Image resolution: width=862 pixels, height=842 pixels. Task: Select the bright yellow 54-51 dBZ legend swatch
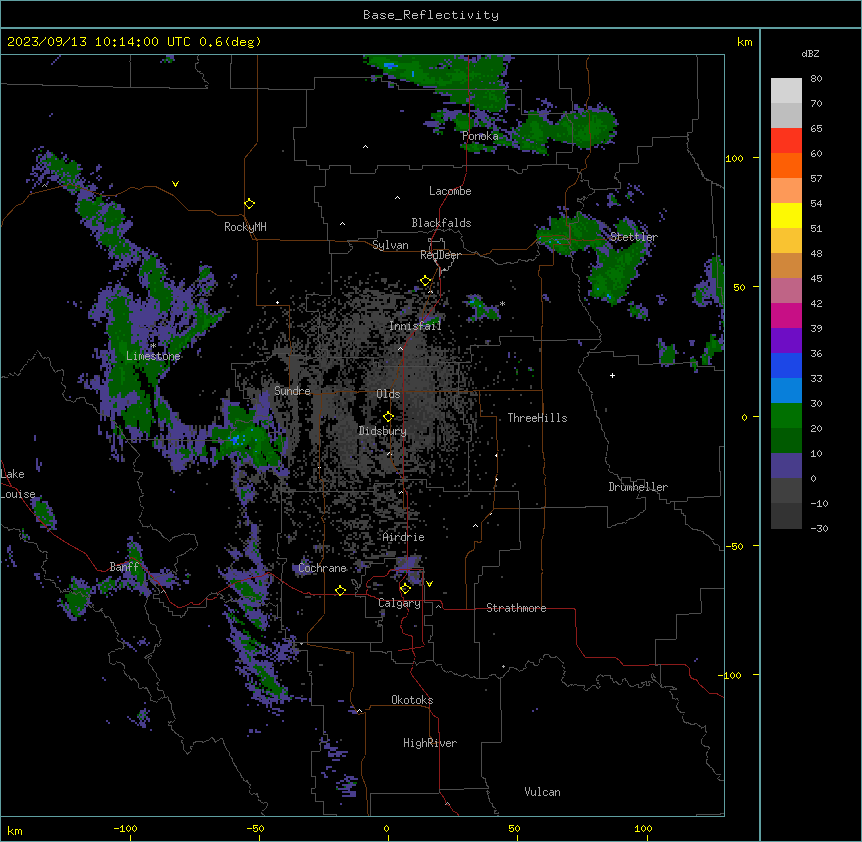[786, 215]
